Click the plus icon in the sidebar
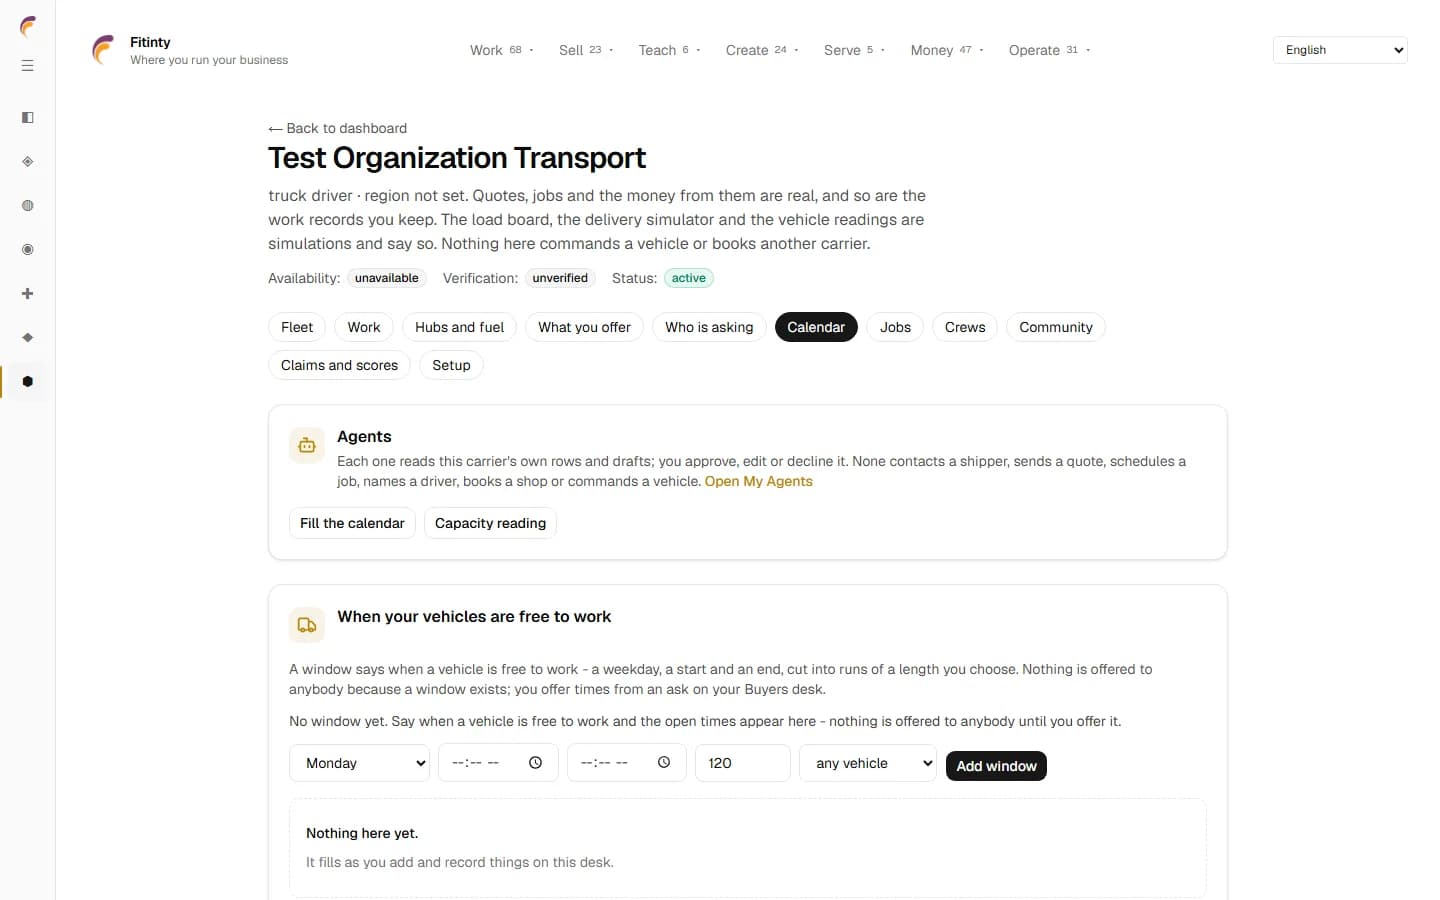 point(28,294)
